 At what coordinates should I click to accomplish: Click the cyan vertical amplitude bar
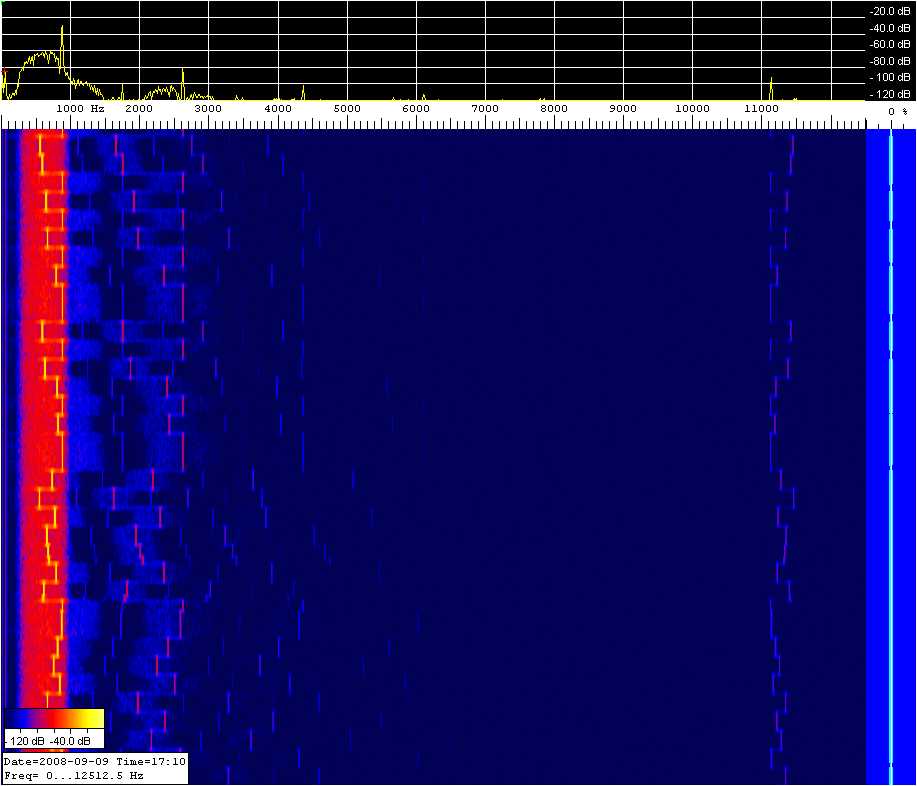point(890,450)
